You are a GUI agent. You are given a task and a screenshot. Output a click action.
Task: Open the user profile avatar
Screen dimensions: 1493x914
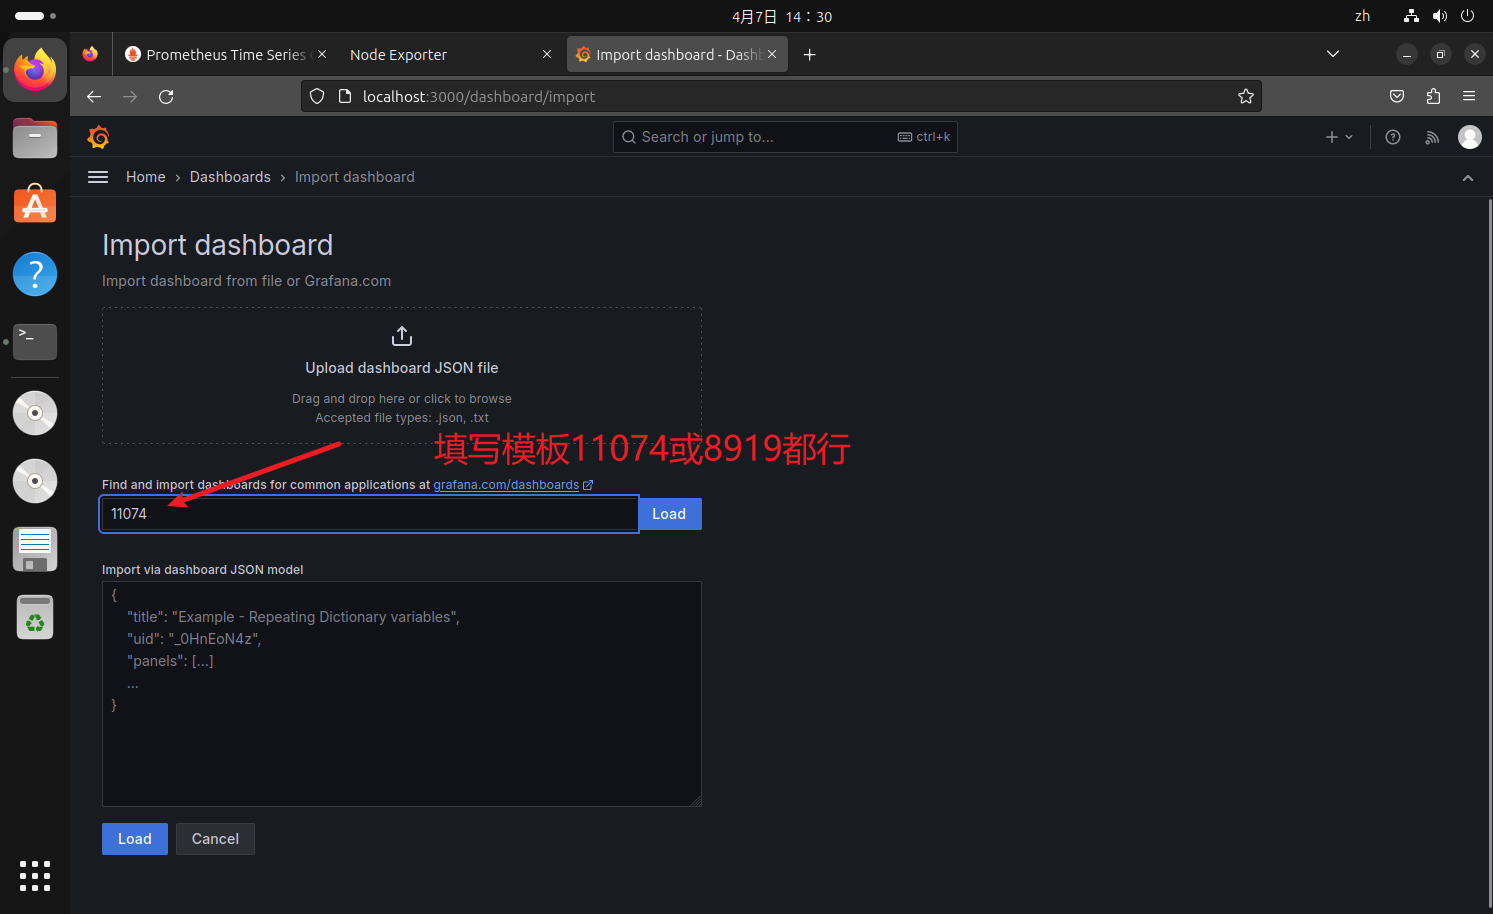click(x=1470, y=137)
